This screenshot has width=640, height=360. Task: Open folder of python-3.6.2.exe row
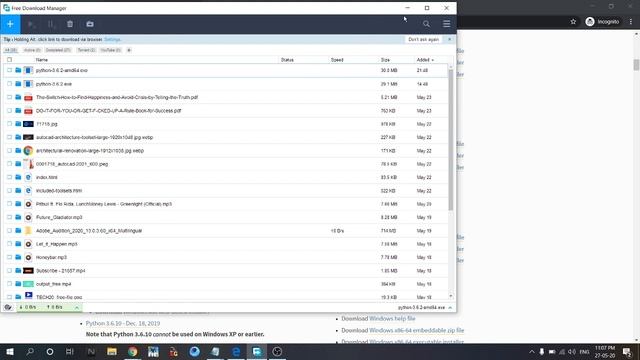(18, 84)
